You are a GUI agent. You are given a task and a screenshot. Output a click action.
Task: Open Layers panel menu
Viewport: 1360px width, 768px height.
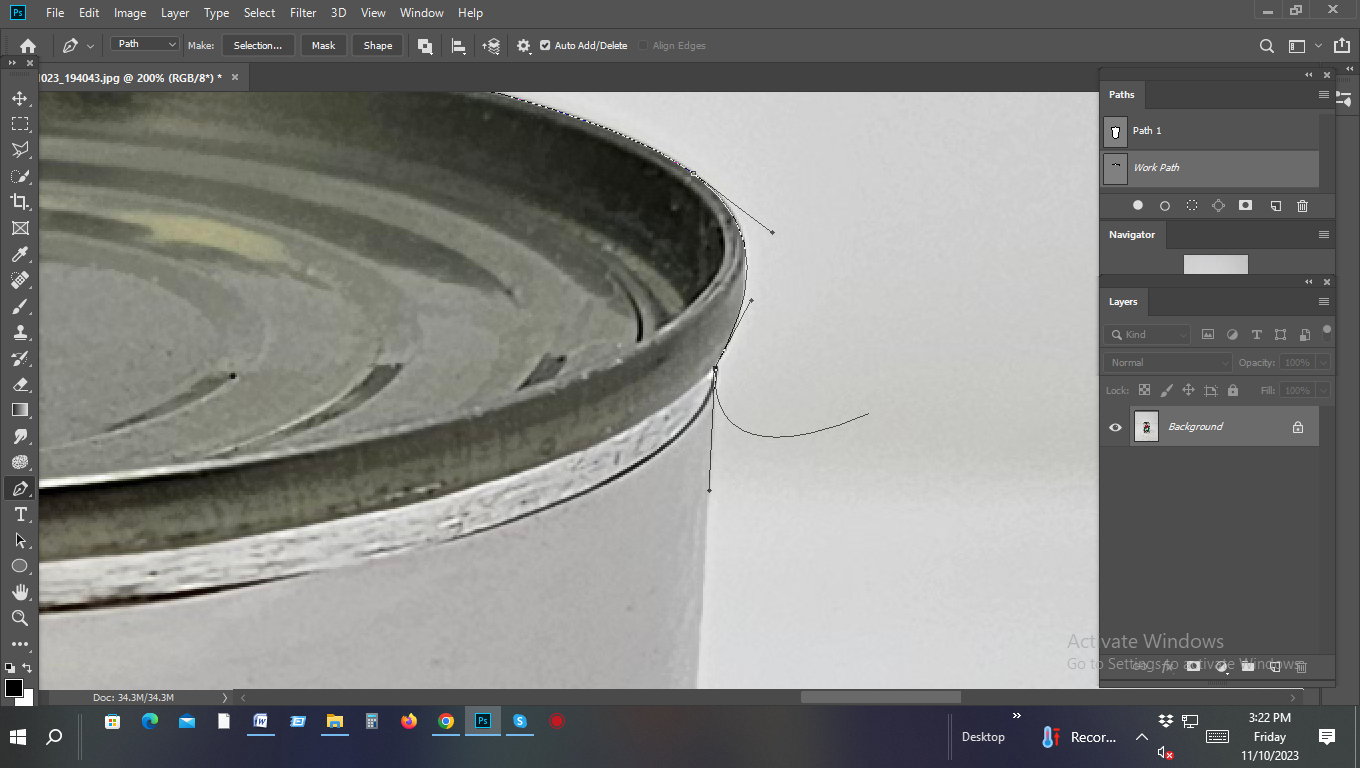point(1324,301)
